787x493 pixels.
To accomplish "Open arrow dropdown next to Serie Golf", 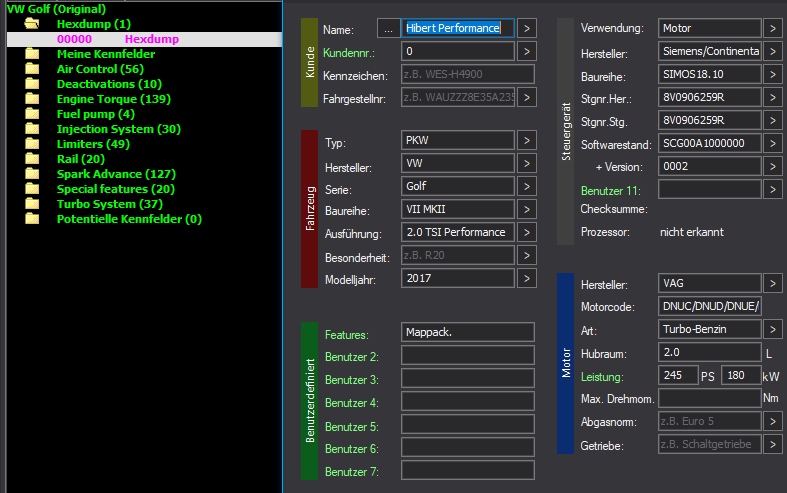I will point(527,186).
